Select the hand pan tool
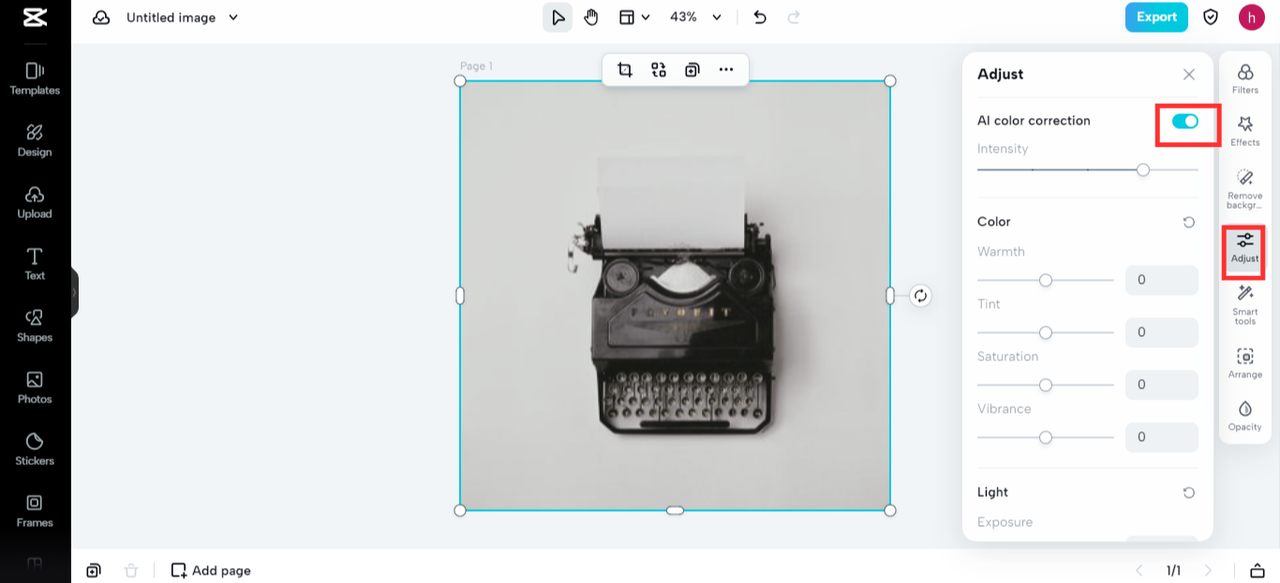The height and width of the screenshot is (583, 1280). pyautogui.click(x=591, y=17)
